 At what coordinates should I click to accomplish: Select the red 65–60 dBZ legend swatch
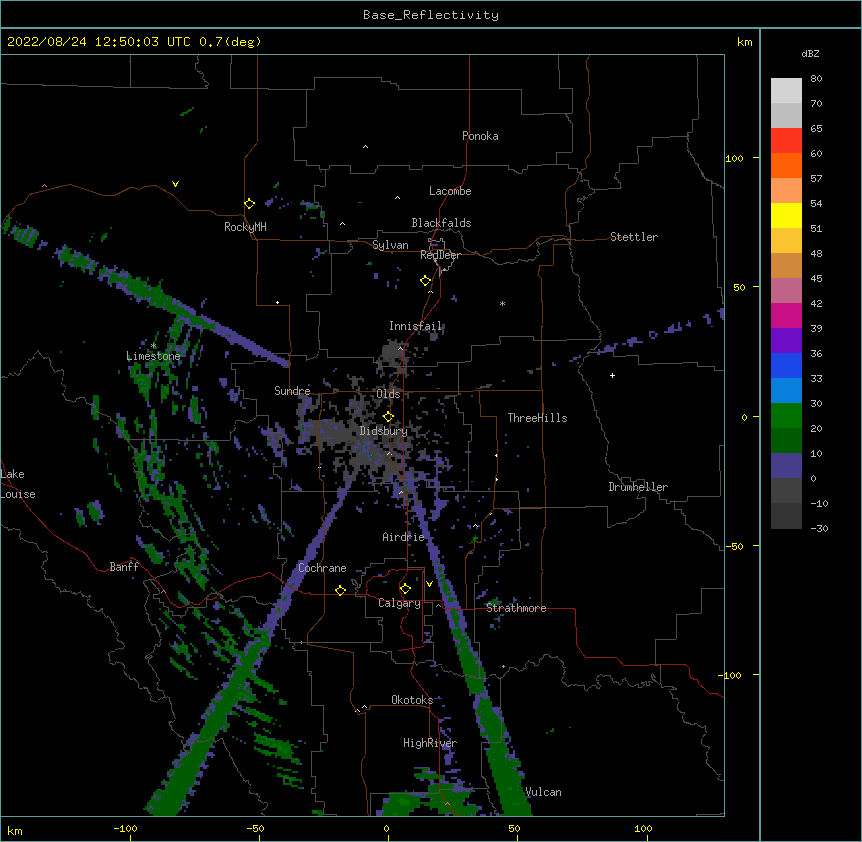[x=786, y=141]
